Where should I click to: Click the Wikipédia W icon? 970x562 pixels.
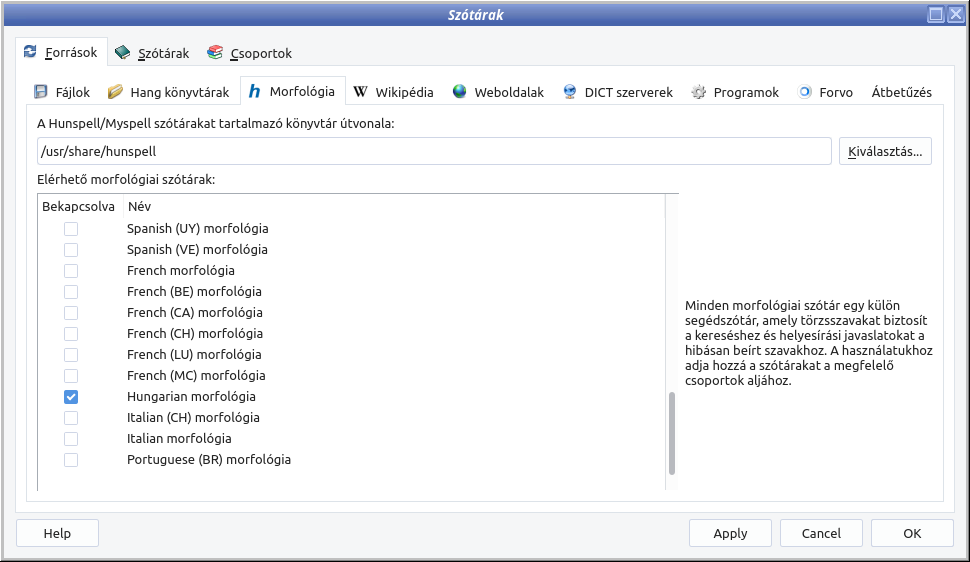click(x=360, y=92)
